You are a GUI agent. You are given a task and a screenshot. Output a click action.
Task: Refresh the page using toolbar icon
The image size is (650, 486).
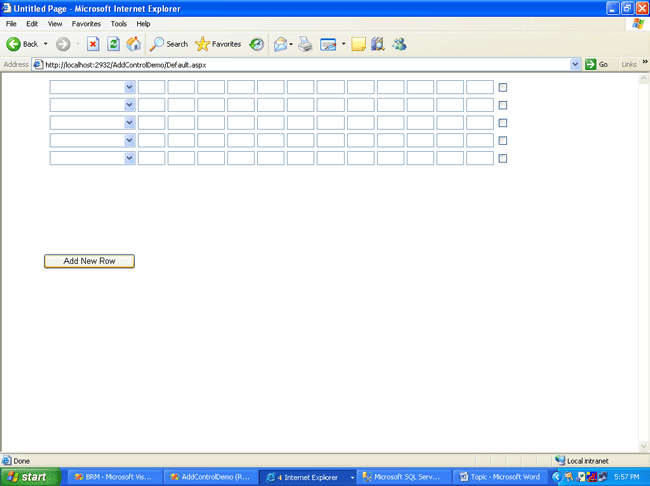113,44
